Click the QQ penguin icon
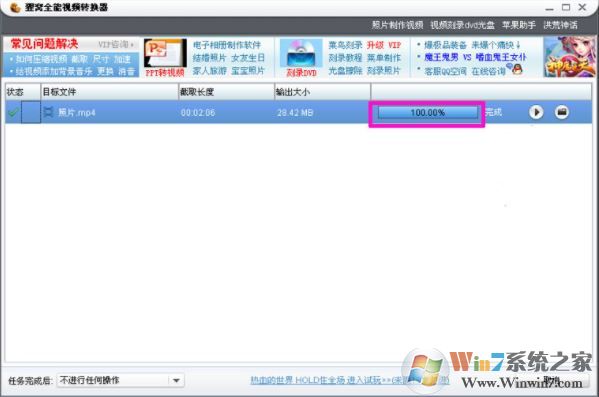 [516, 70]
